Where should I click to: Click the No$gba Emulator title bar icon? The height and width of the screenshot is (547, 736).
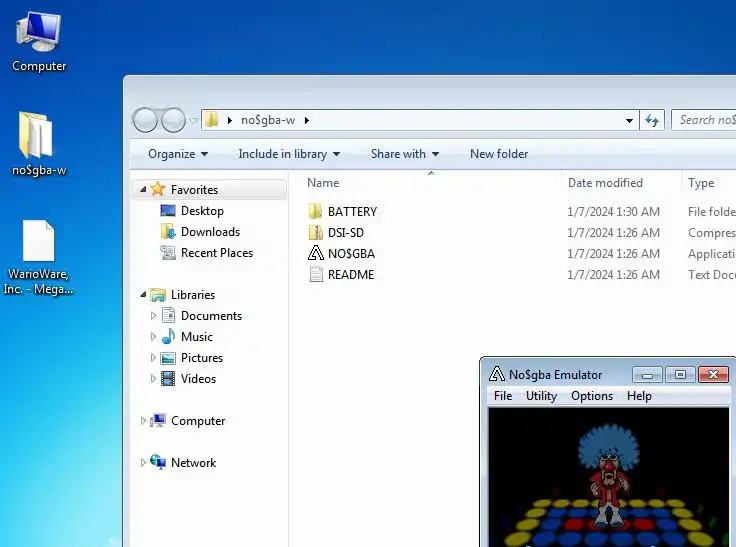(497, 374)
